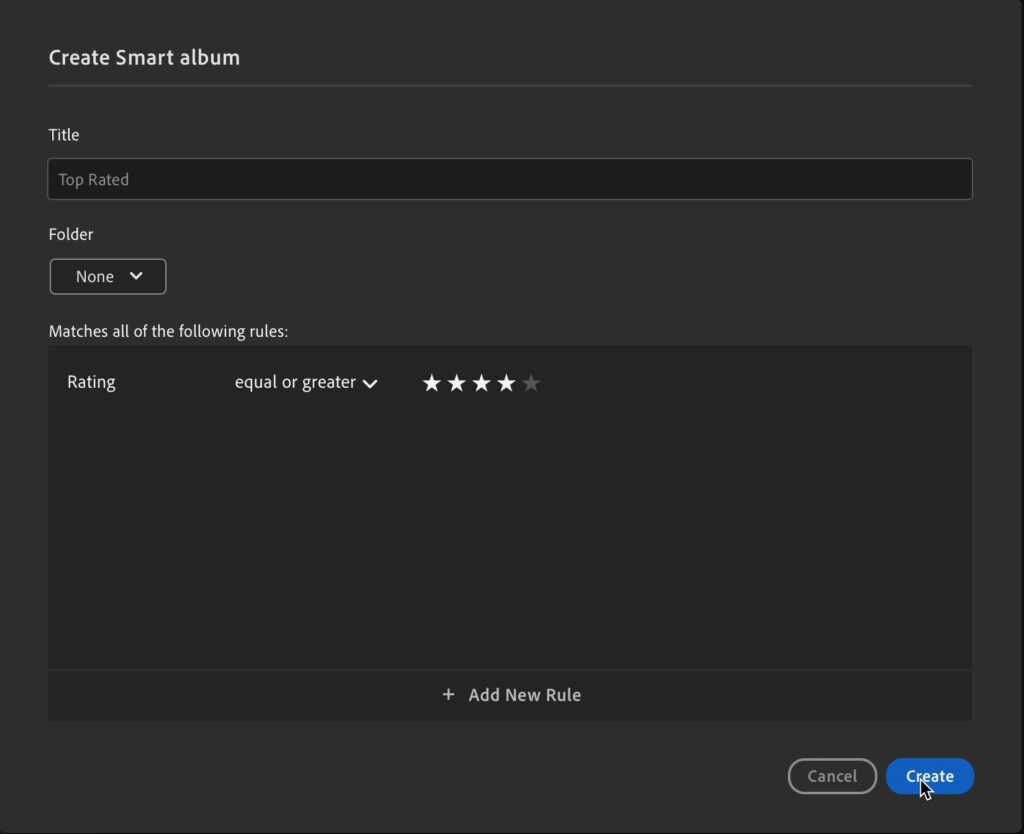Click the Folder label text
Viewport: 1024px width, 834px height.
[71, 234]
